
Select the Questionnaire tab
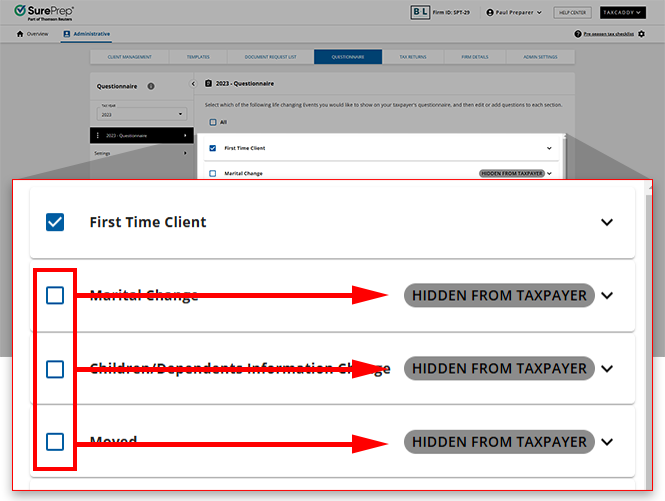(348, 57)
